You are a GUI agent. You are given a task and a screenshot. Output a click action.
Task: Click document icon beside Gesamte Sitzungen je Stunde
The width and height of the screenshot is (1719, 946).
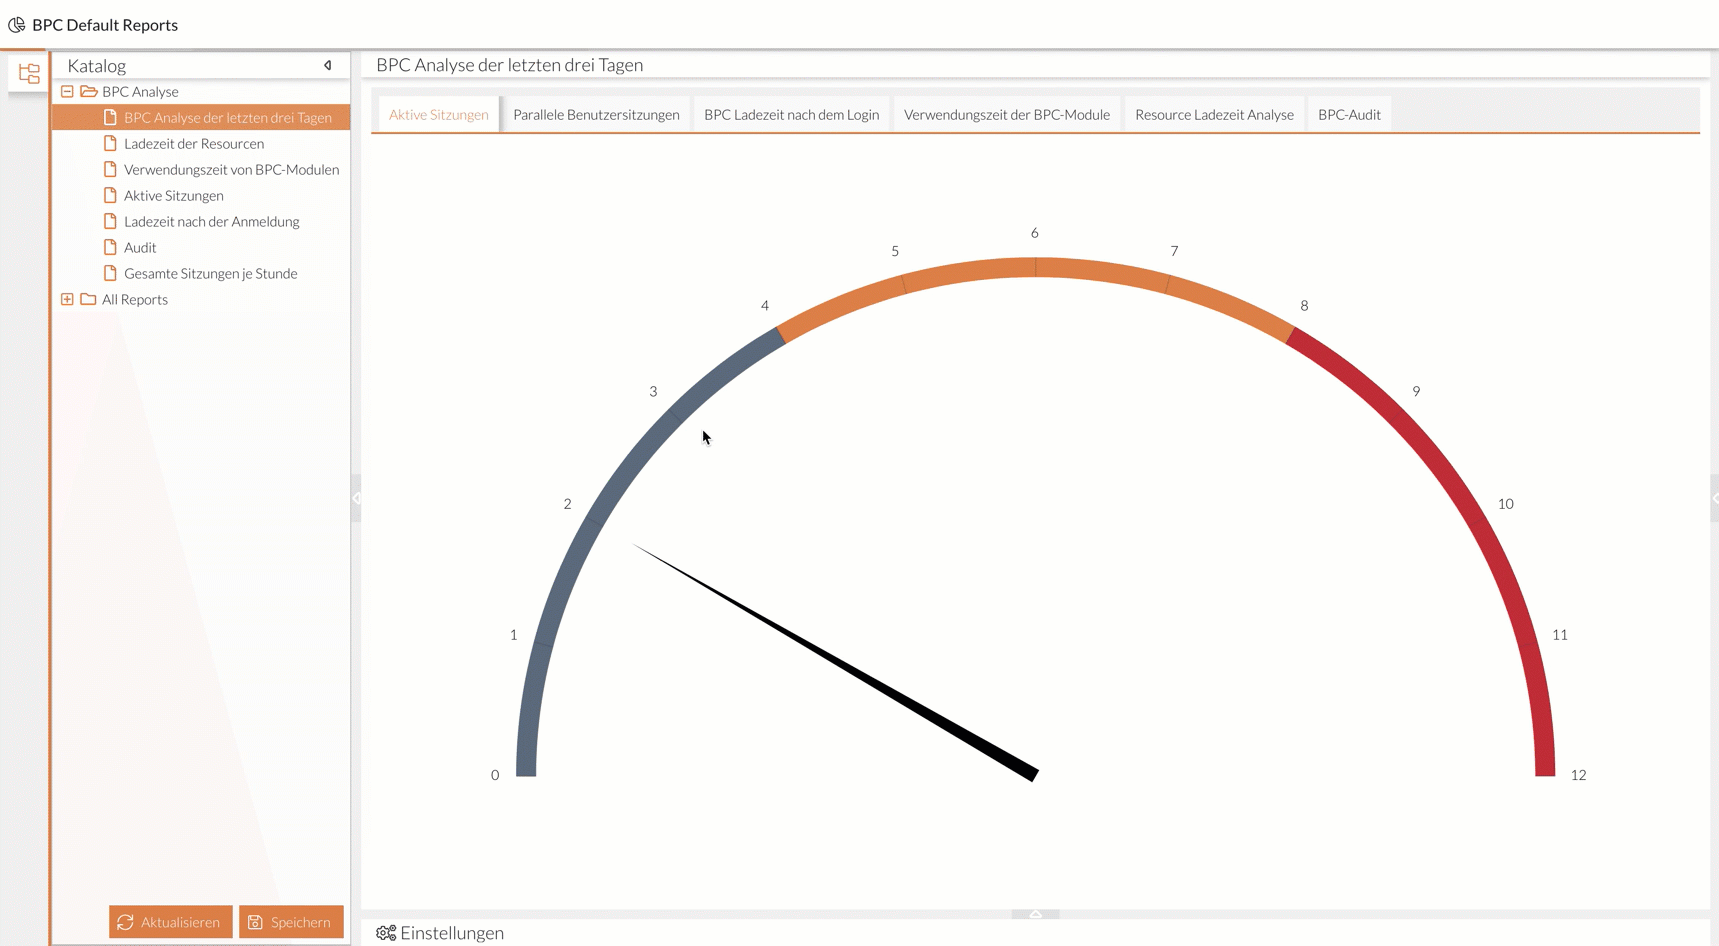[111, 274]
